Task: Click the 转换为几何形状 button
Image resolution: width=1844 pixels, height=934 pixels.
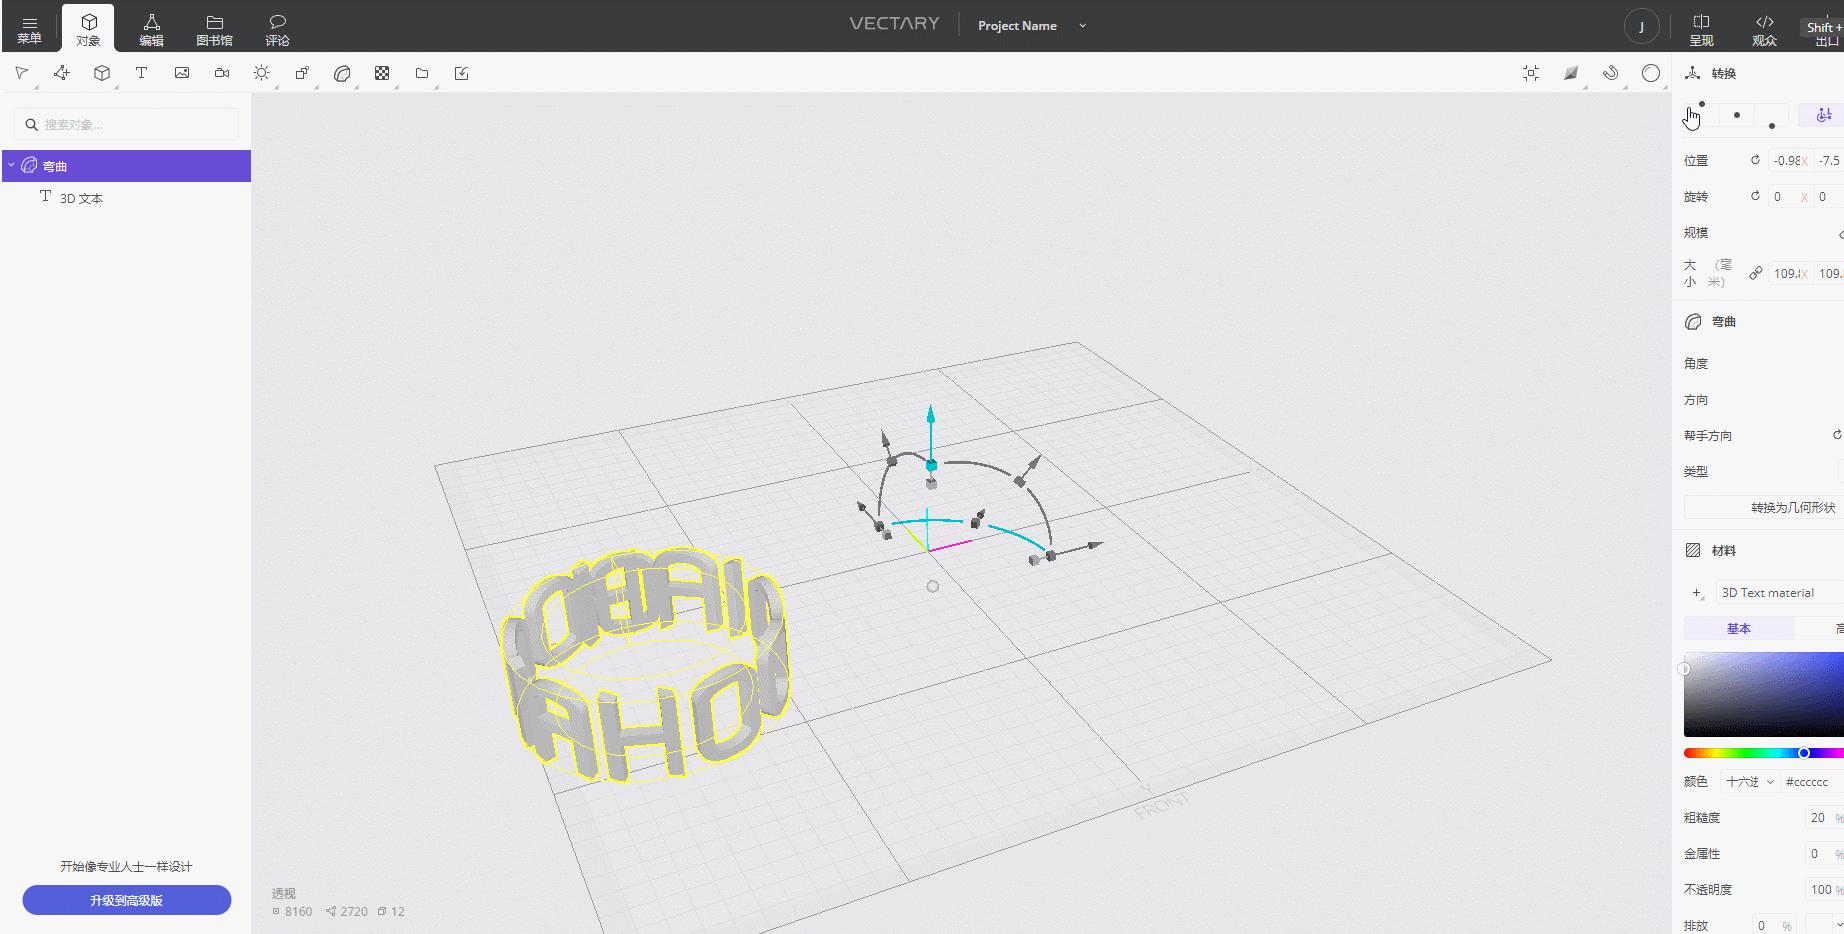Action: (1764, 507)
